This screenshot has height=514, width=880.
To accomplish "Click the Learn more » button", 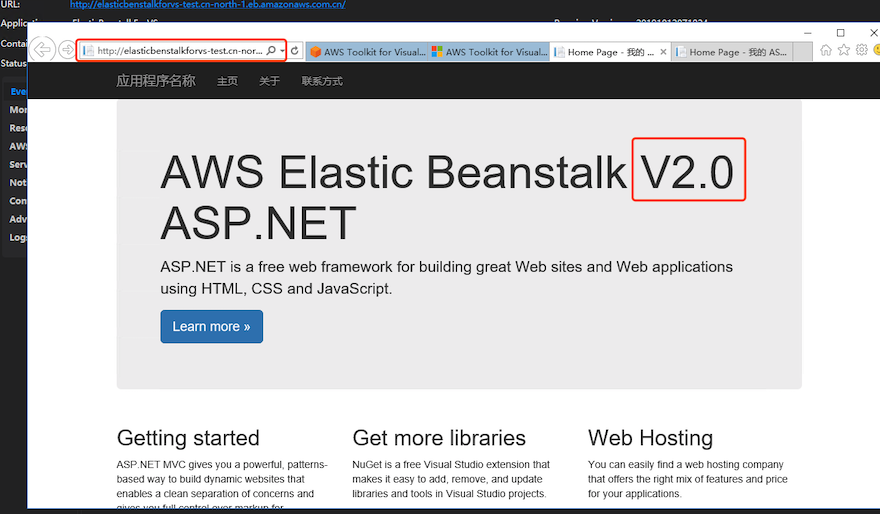I will [x=212, y=327].
